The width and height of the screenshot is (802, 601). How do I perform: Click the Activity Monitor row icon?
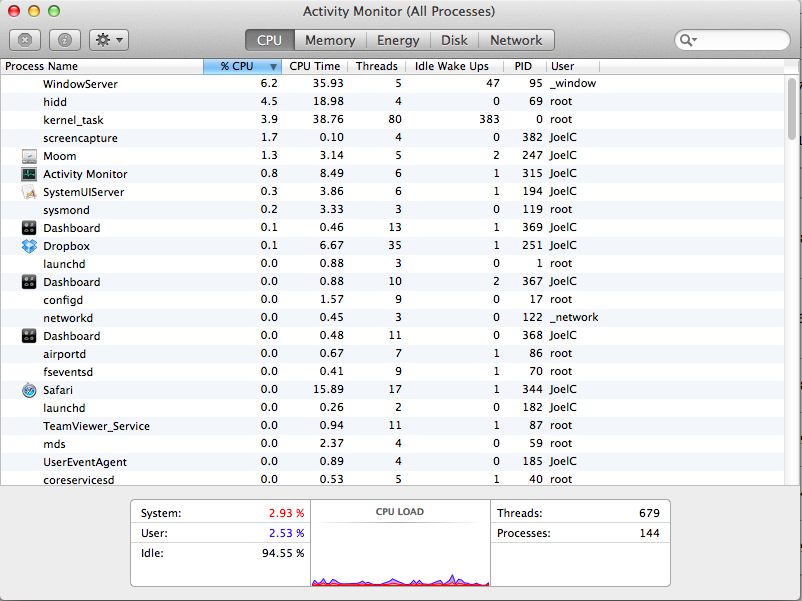click(x=29, y=174)
